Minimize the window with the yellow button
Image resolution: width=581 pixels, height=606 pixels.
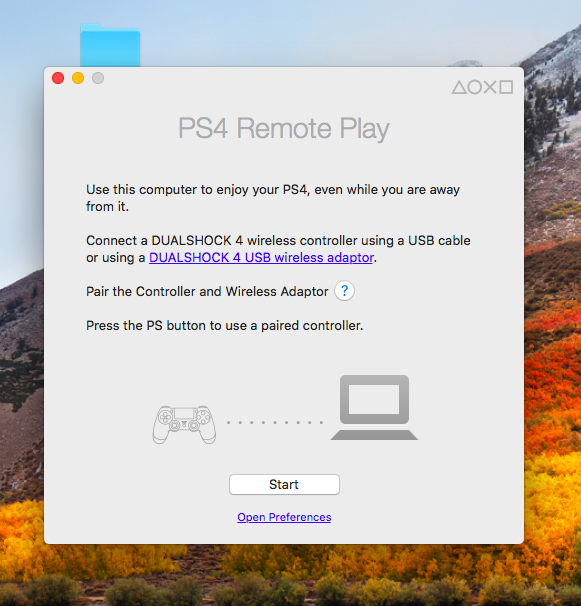point(78,78)
